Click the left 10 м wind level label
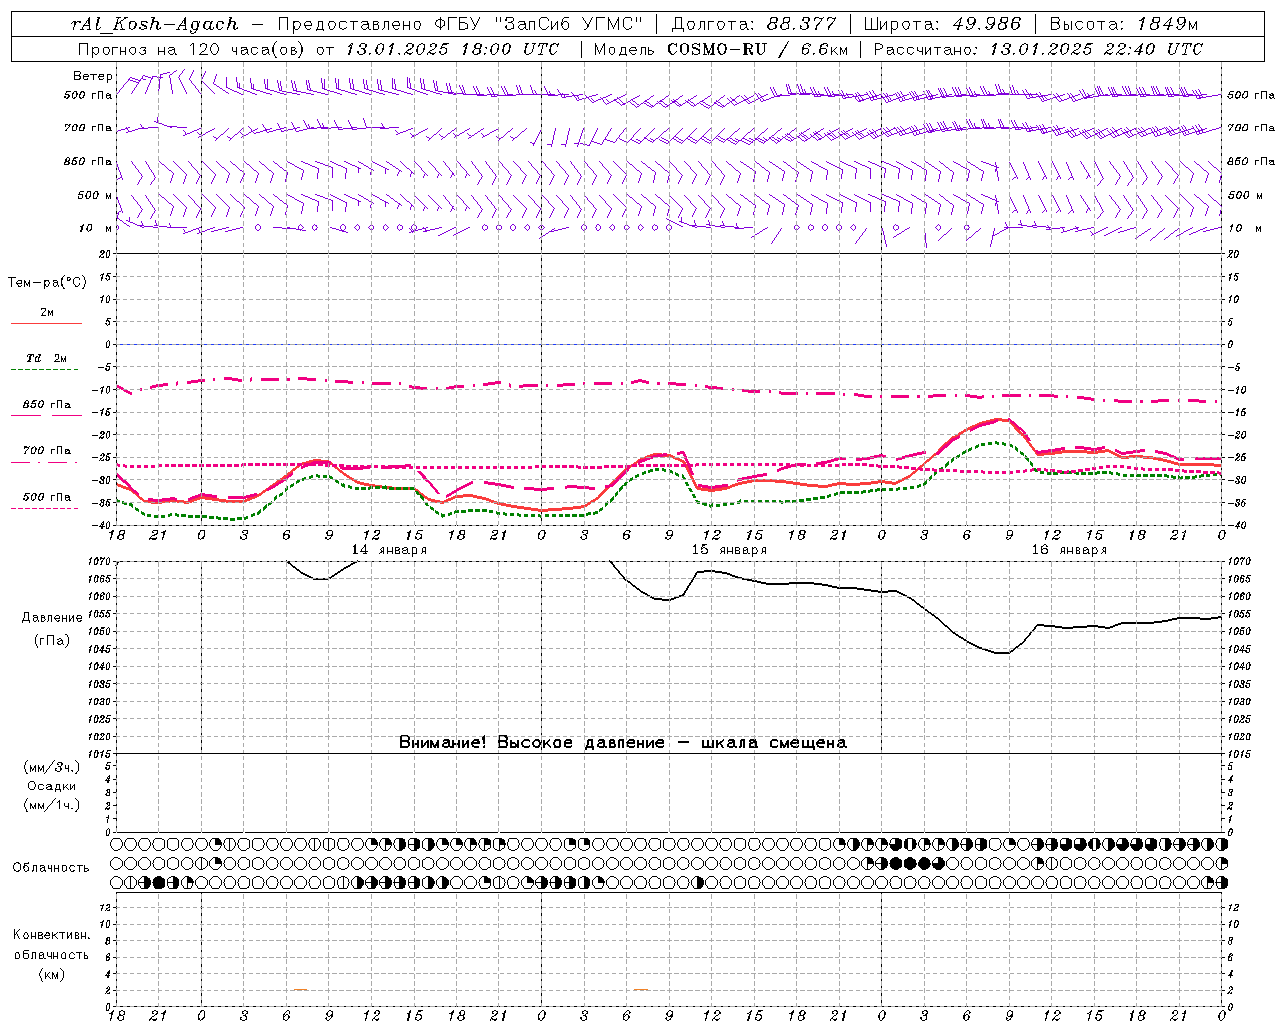This screenshot has width=1280, height=1024. (95, 228)
